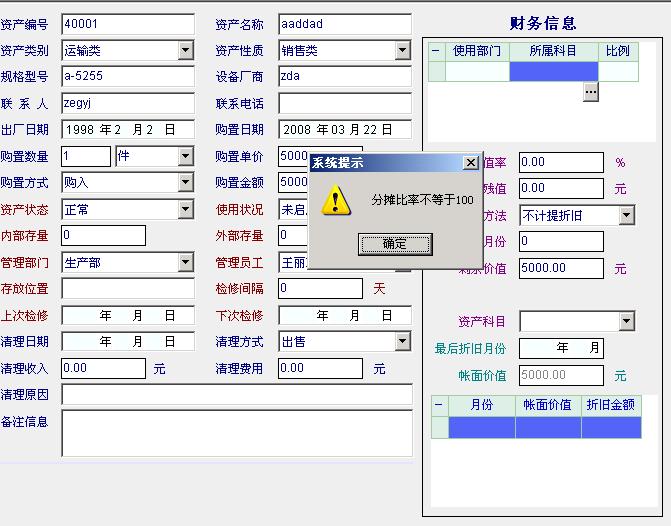Click the 资产编号 input field

coord(127,24)
